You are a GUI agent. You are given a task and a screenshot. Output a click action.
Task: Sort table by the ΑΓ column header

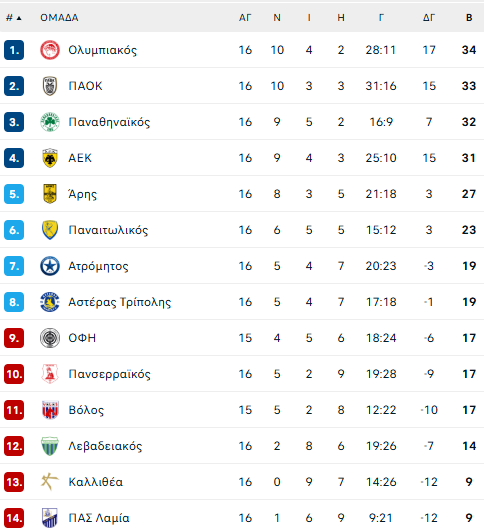(x=245, y=18)
